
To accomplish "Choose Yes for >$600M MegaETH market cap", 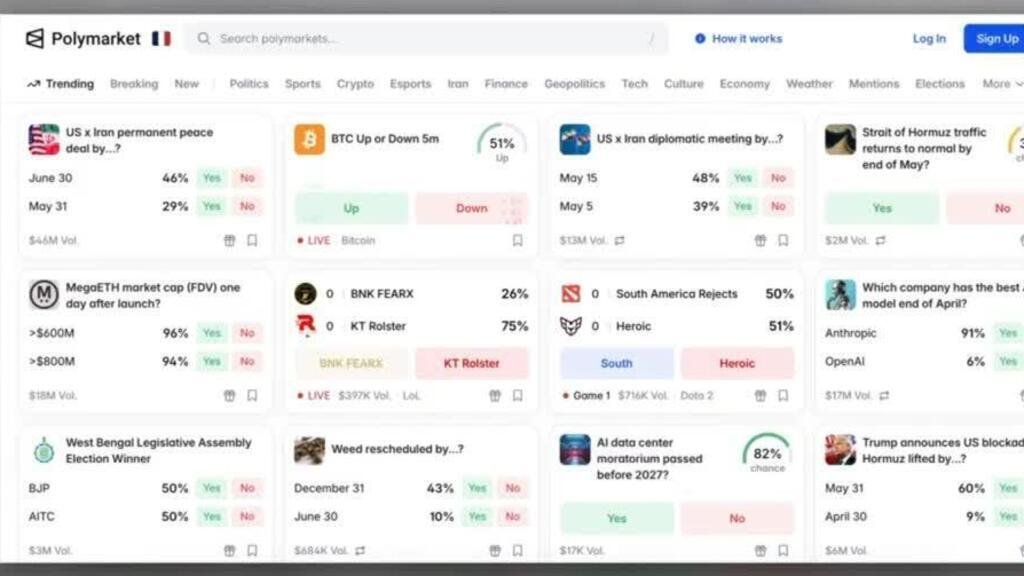I will click(x=211, y=333).
